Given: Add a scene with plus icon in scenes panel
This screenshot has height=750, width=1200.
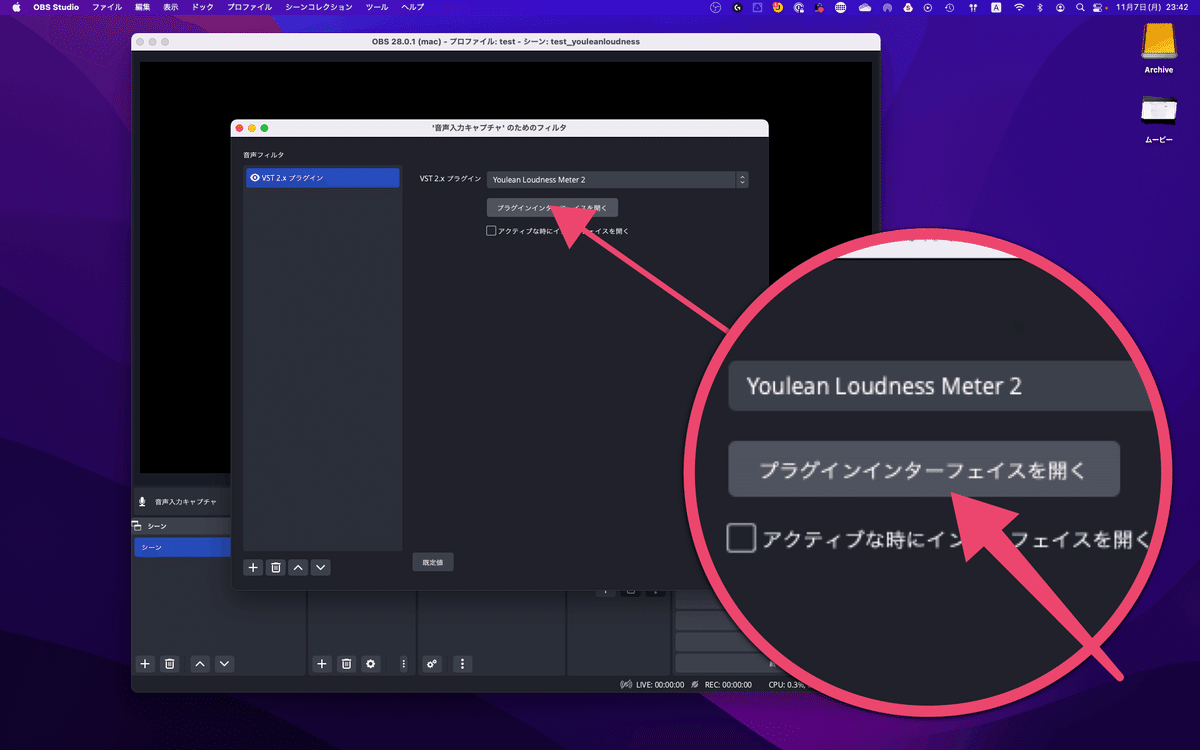Looking at the screenshot, I should [x=145, y=663].
